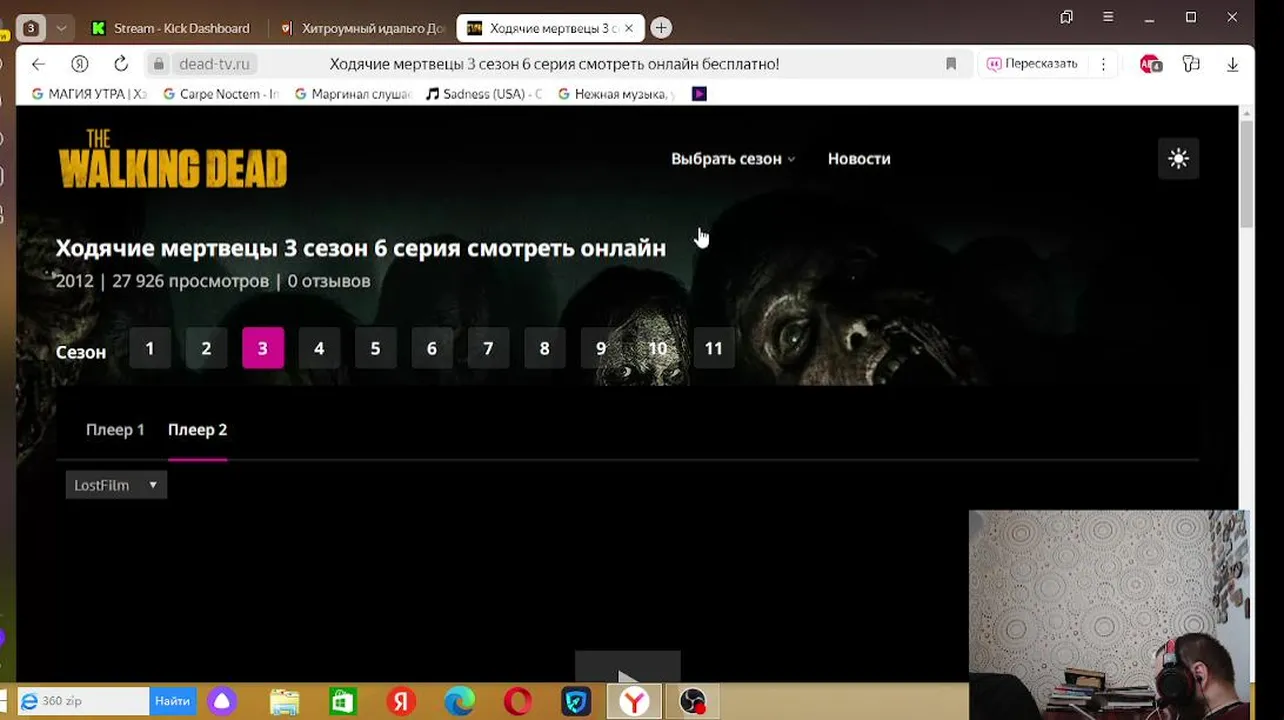The image size is (1284, 720).
Task: Switch to Плеер 1 tab
Action: (x=115, y=430)
